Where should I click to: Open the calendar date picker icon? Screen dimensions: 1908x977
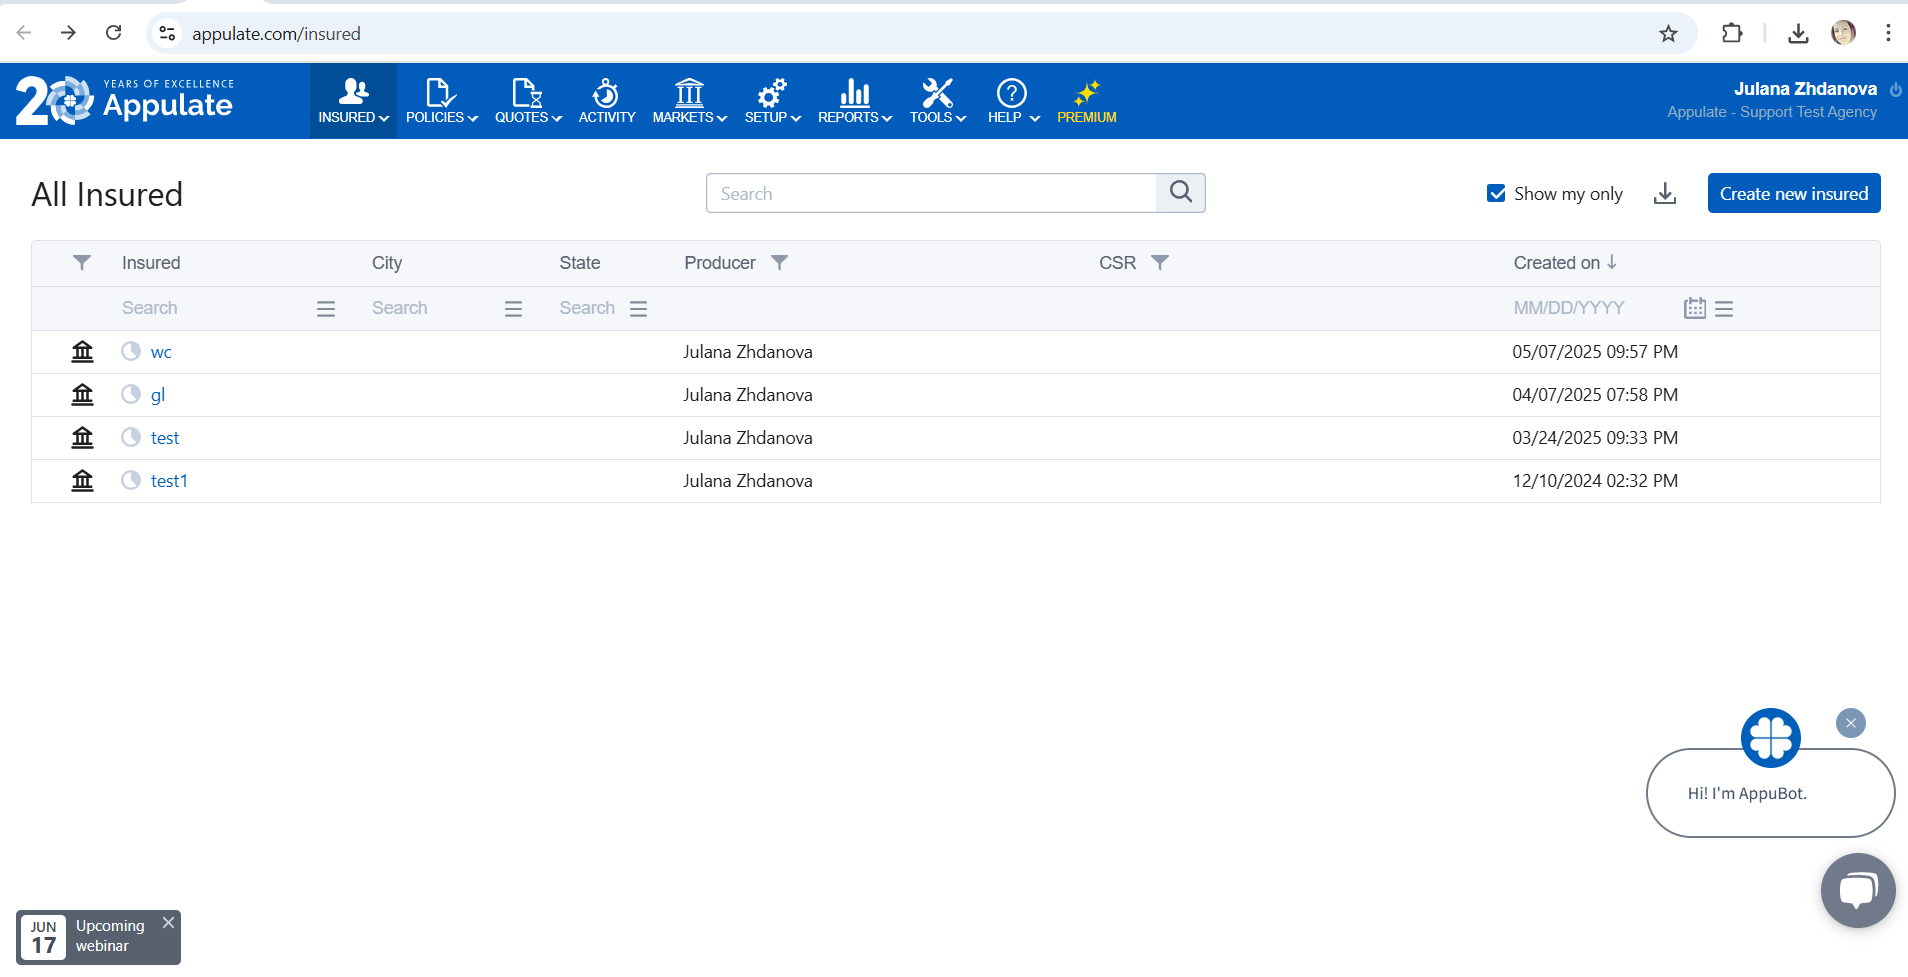point(1694,308)
